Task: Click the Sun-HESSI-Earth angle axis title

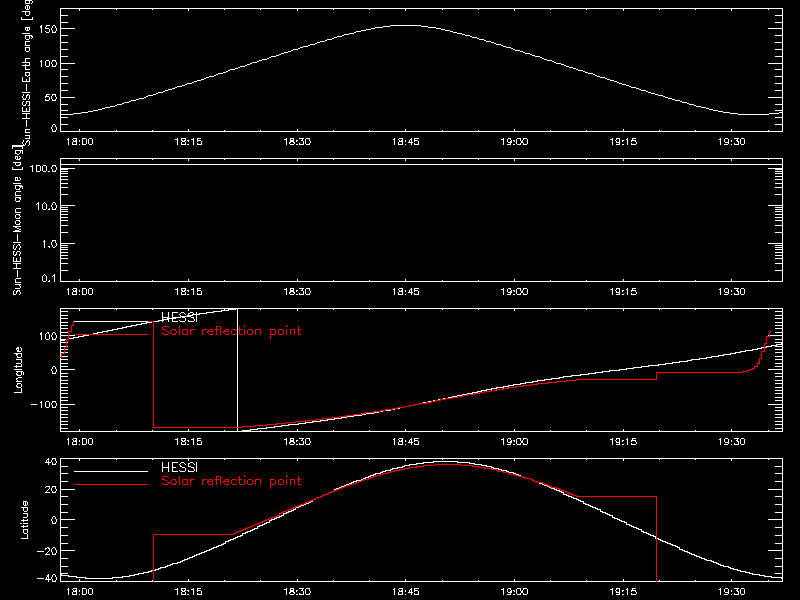Action: tap(27, 71)
